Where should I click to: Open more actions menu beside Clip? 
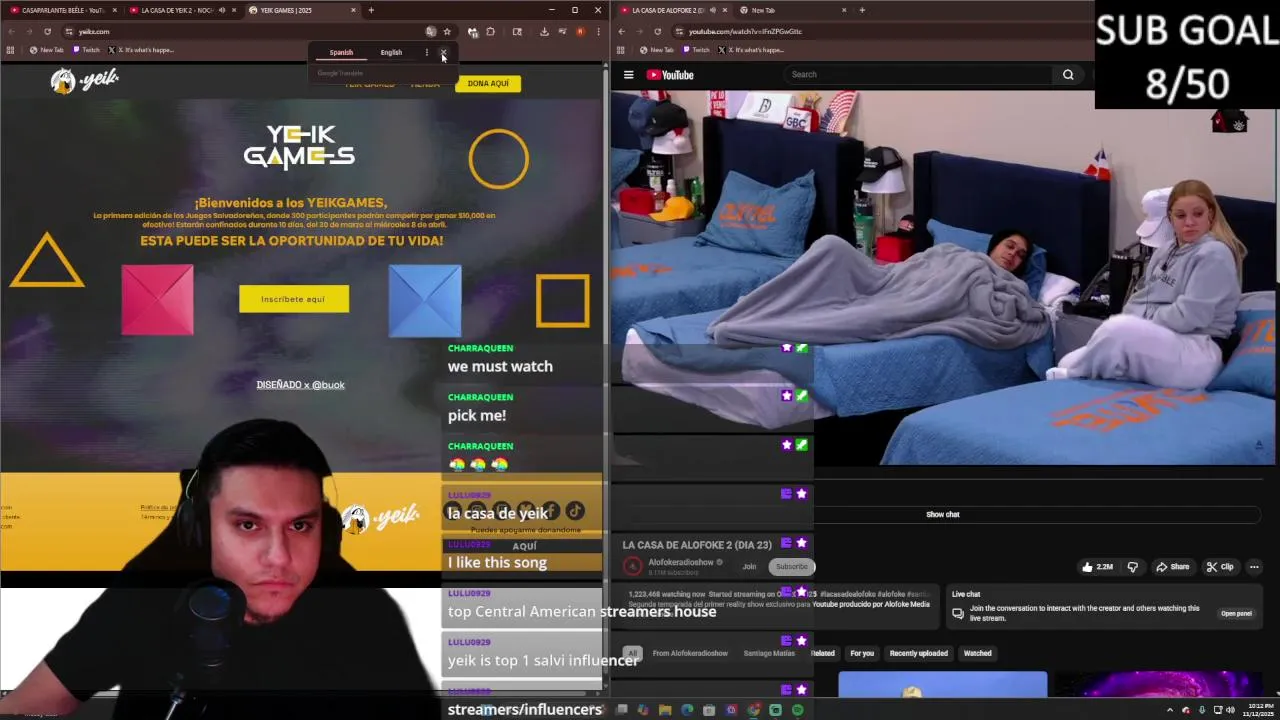pyautogui.click(x=1254, y=567)
